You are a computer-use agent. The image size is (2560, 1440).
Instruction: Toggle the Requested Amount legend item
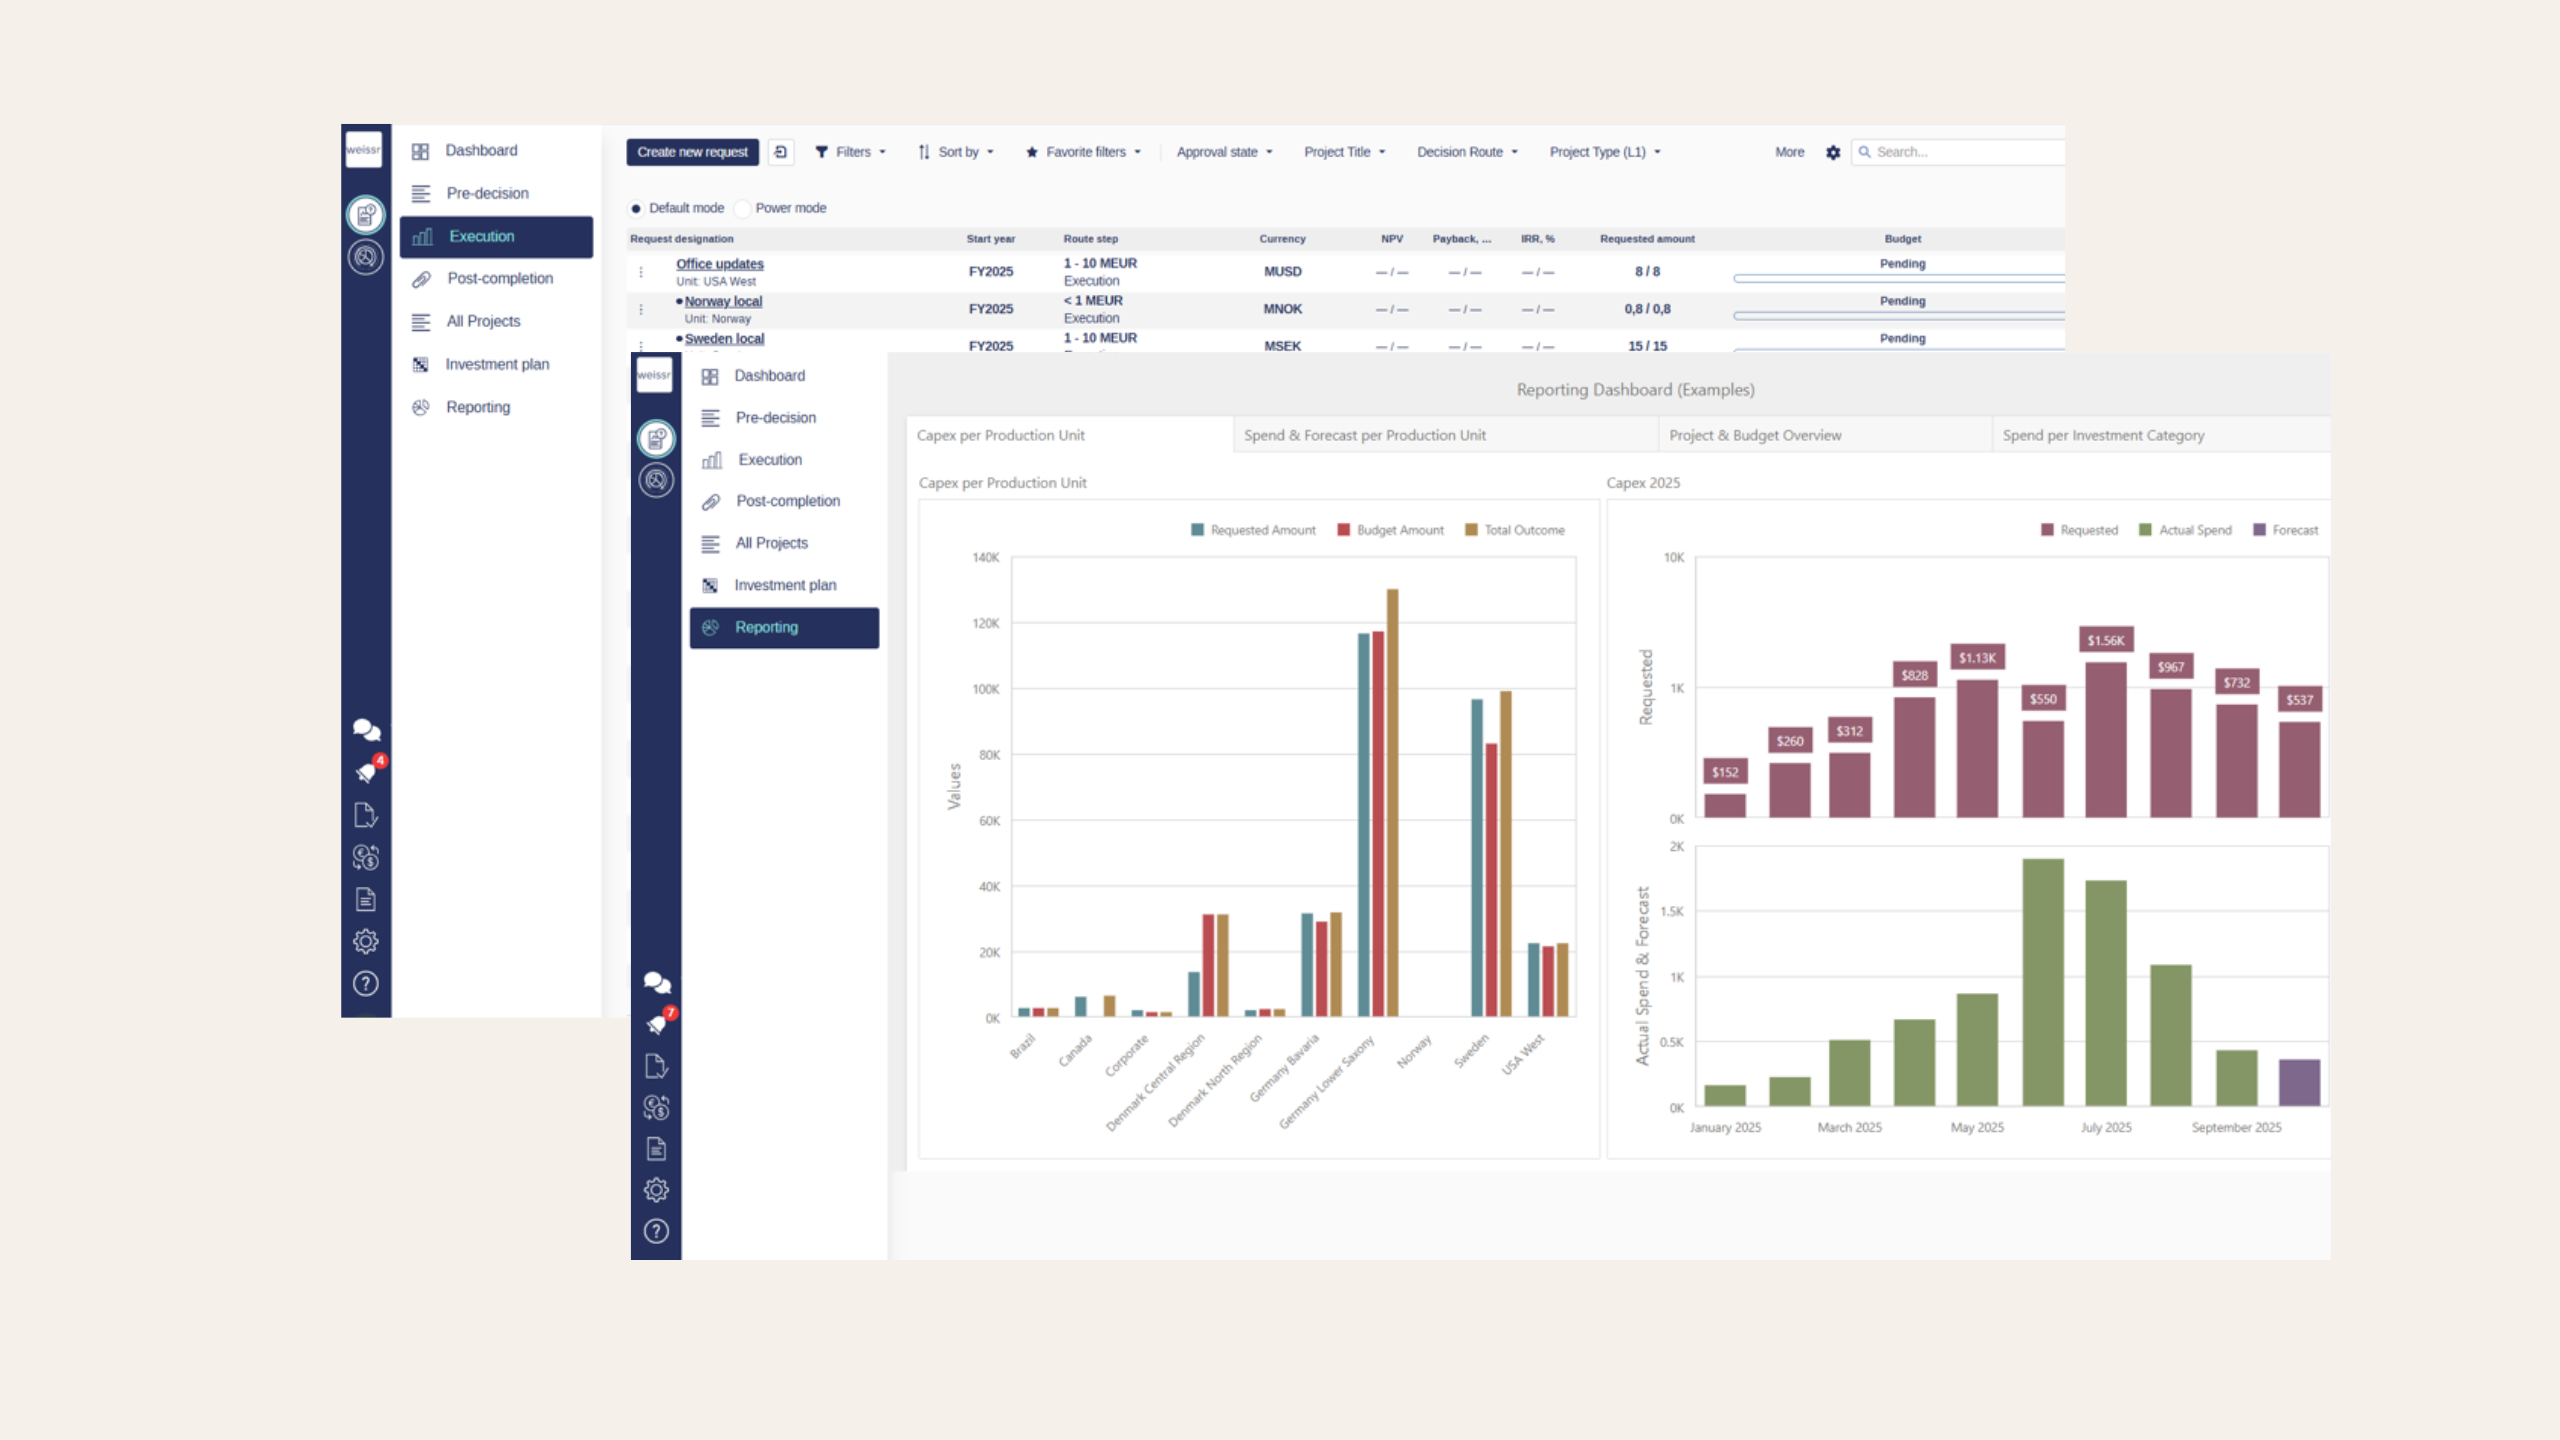[1253, 530]
